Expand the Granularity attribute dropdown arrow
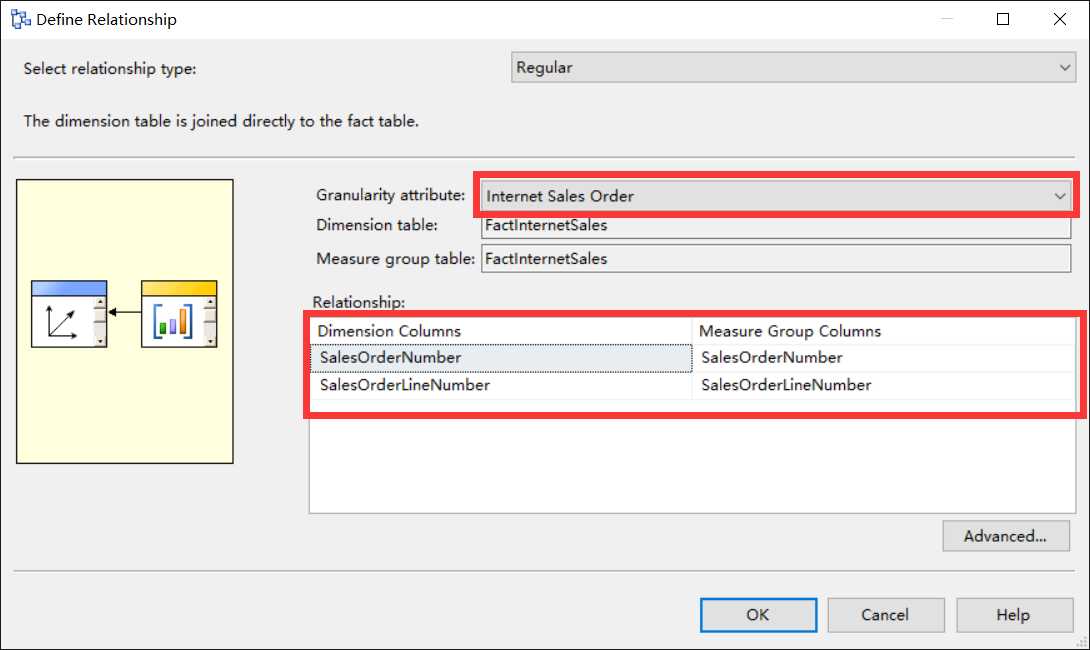 [x=1059, y=196]
